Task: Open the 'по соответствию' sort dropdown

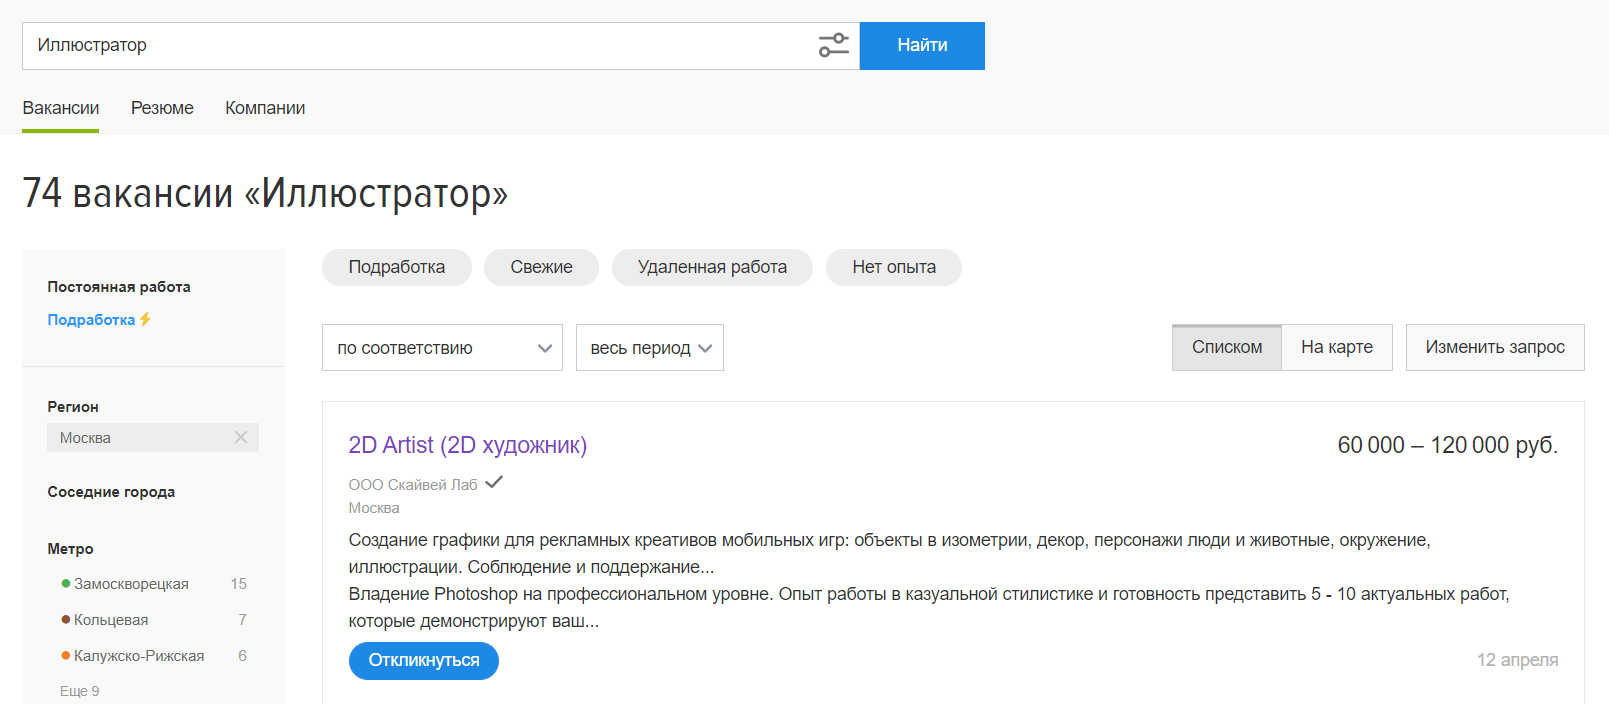Action: 442,348
